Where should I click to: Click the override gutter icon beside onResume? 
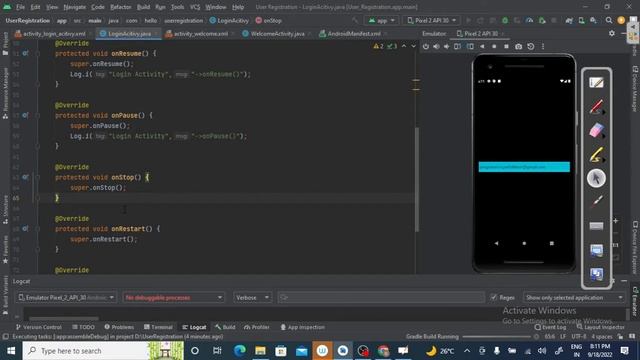click(x=25, y=53)
